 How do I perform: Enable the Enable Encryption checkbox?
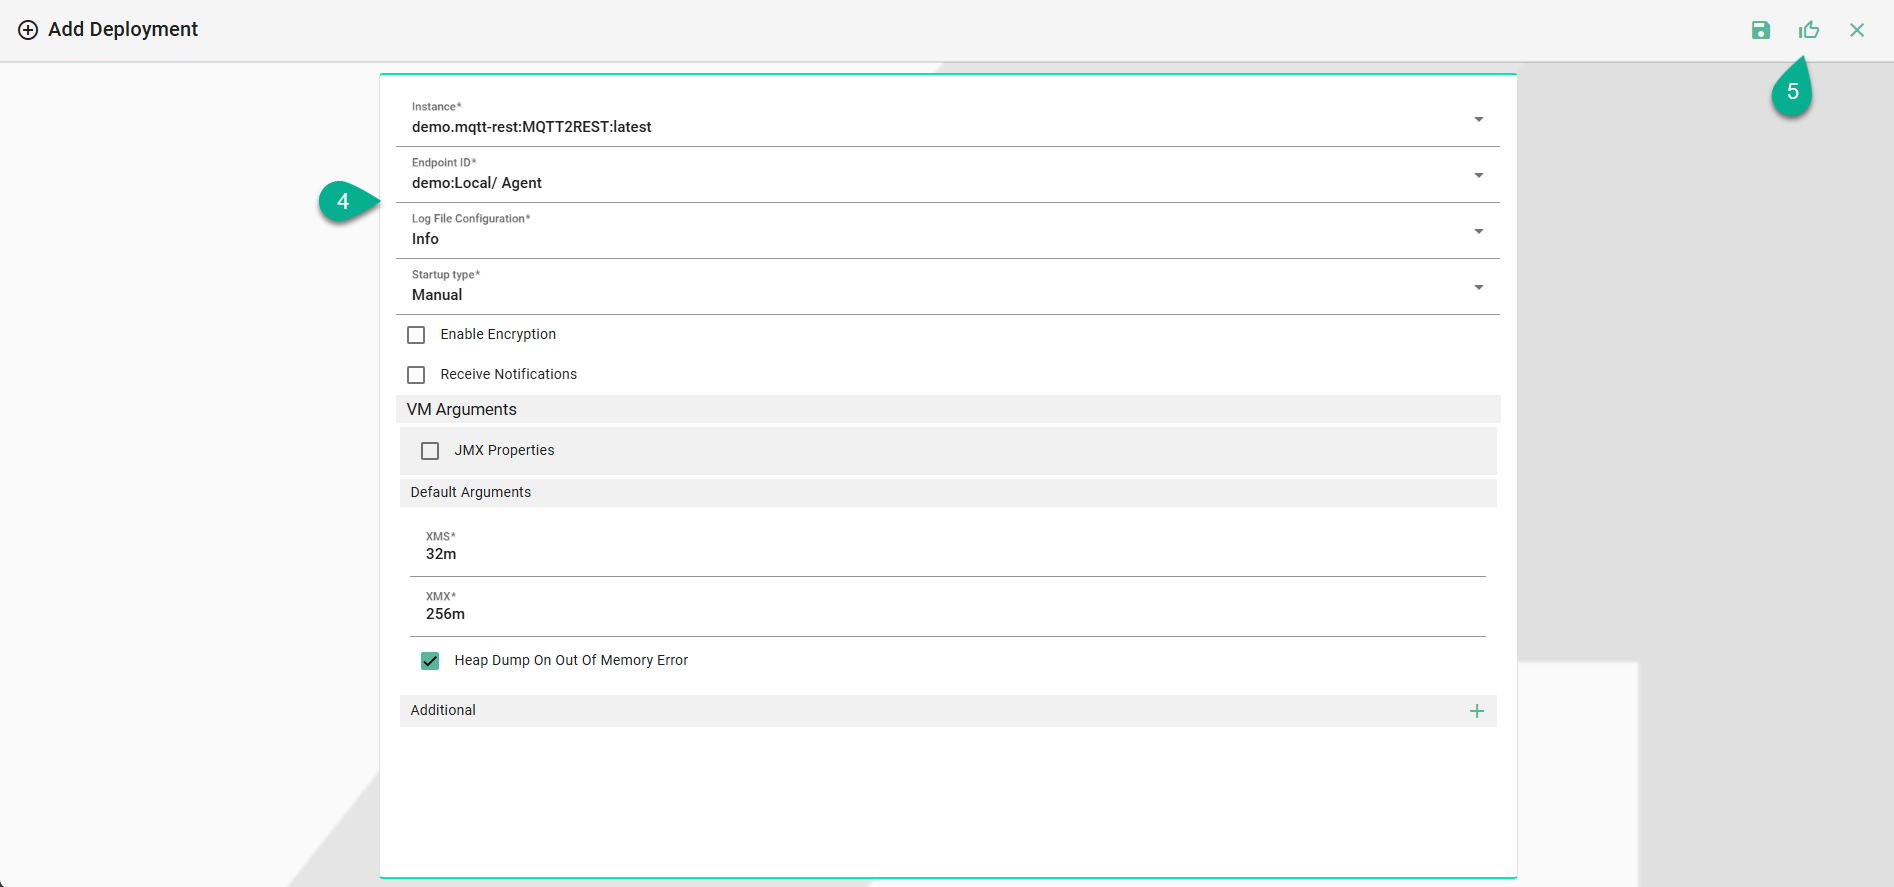click(x=416, y=335)
